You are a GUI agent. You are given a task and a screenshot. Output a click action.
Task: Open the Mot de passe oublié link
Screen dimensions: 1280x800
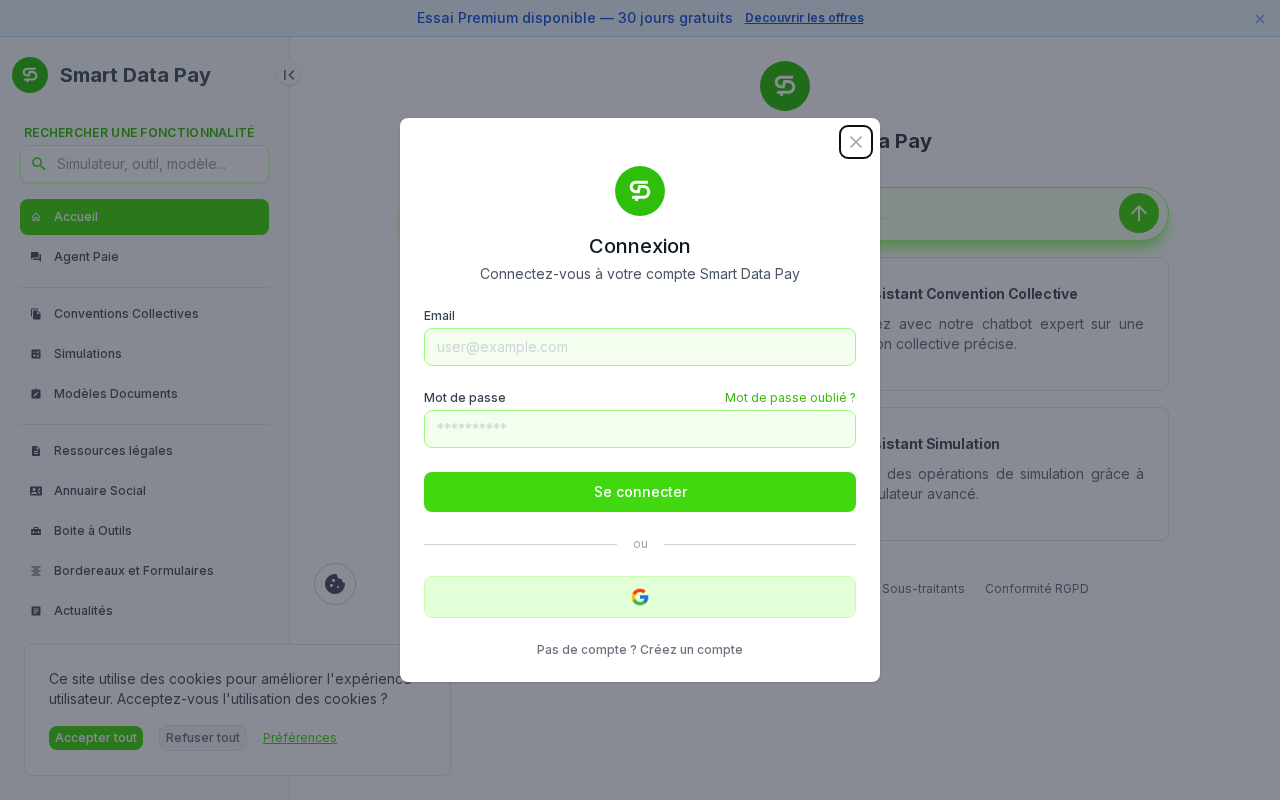[x=790, y=398]
